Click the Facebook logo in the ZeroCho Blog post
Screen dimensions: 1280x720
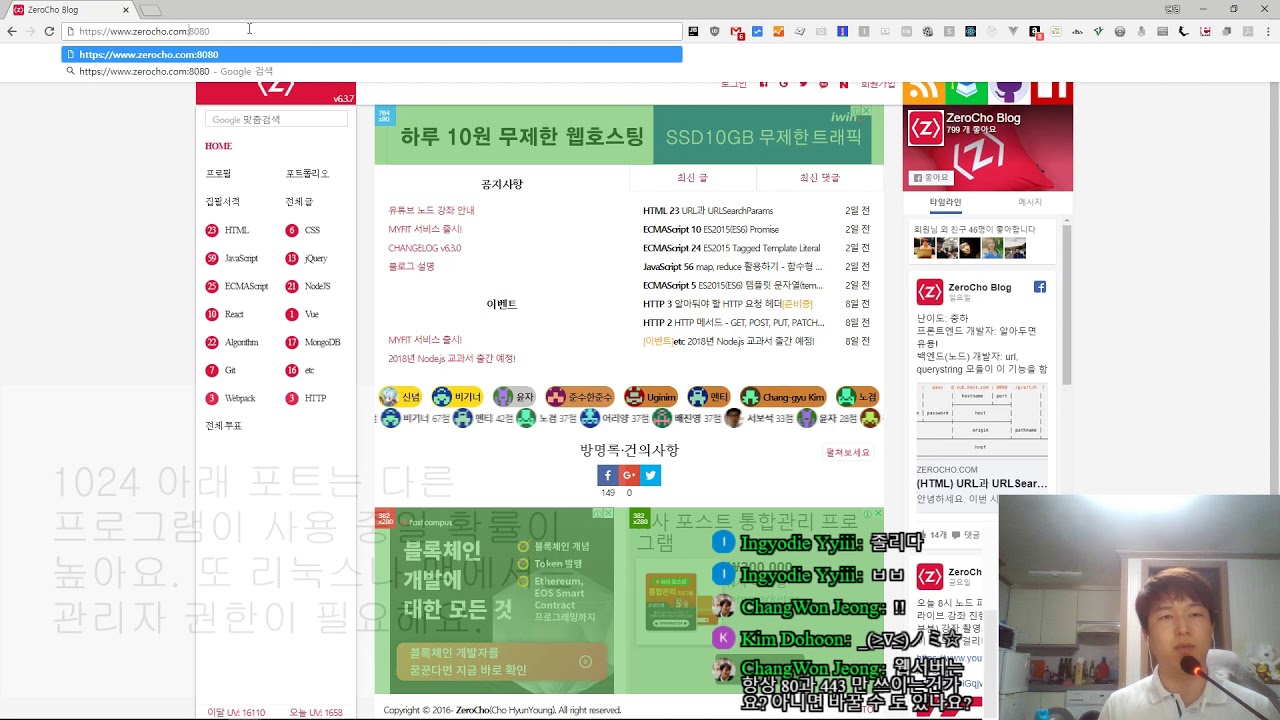tap(1040, 287)
